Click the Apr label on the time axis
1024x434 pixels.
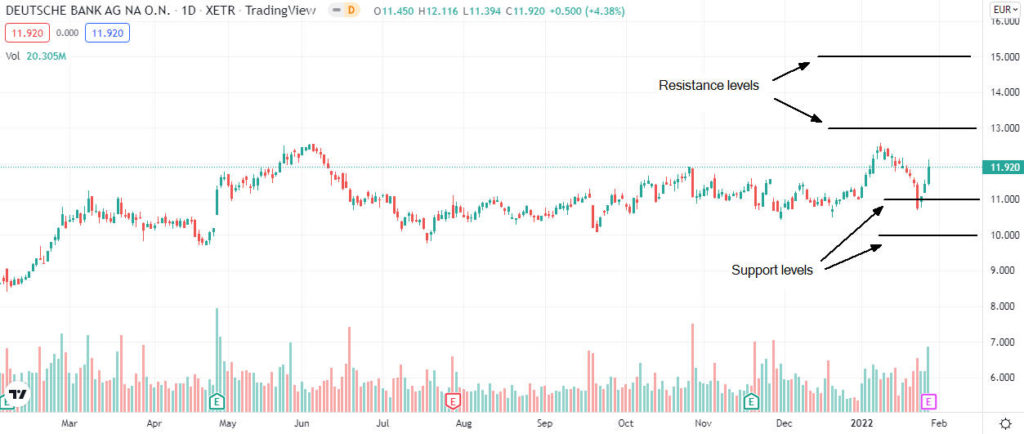(155, 423)
